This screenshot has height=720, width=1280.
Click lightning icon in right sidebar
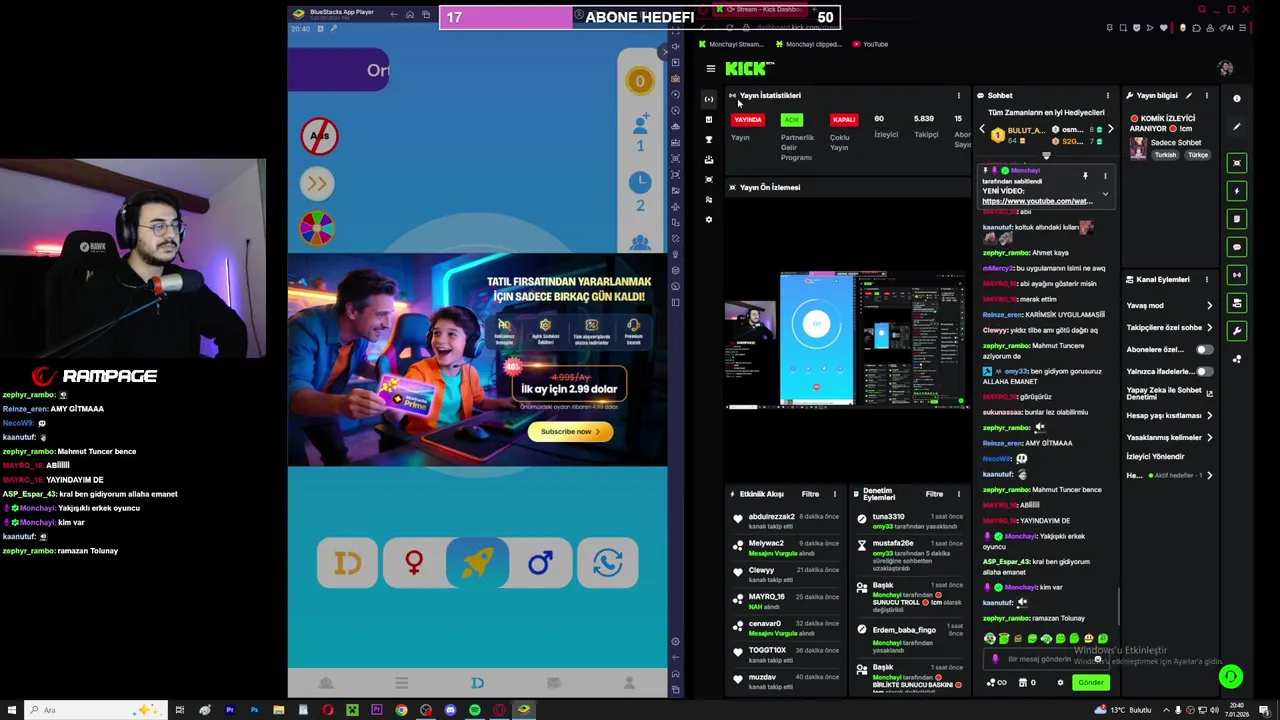coord(1237,191)
